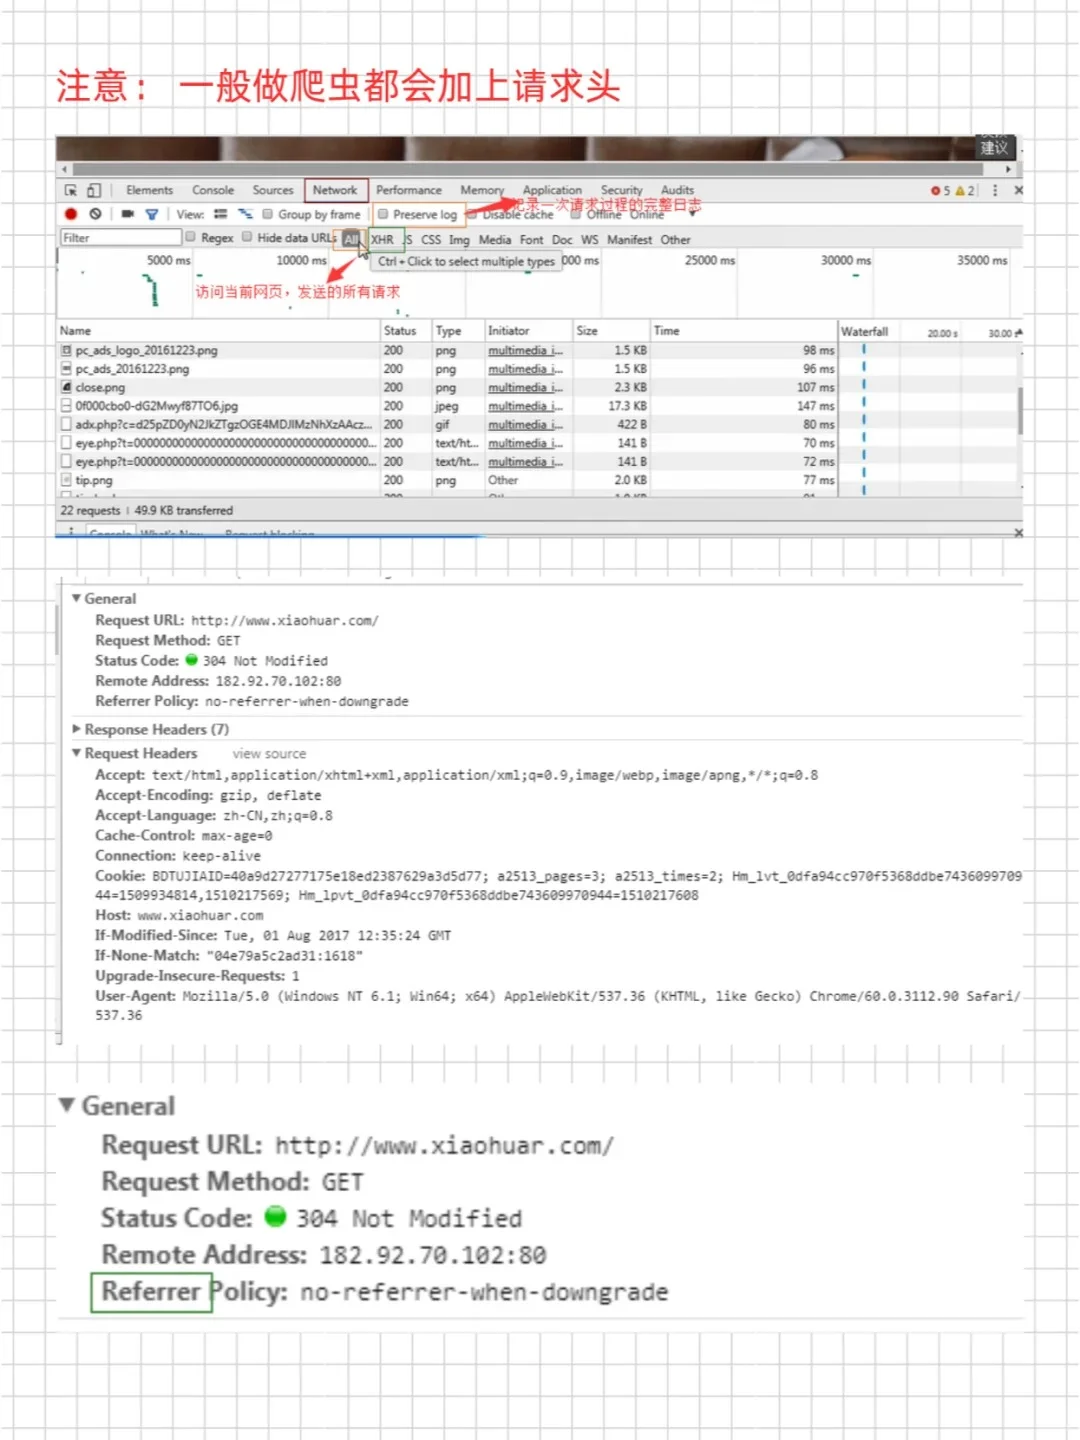This screenshot has width=1080, height=1440.
Task: Open the DevTools three-dot menu
Action: [995, 190]
